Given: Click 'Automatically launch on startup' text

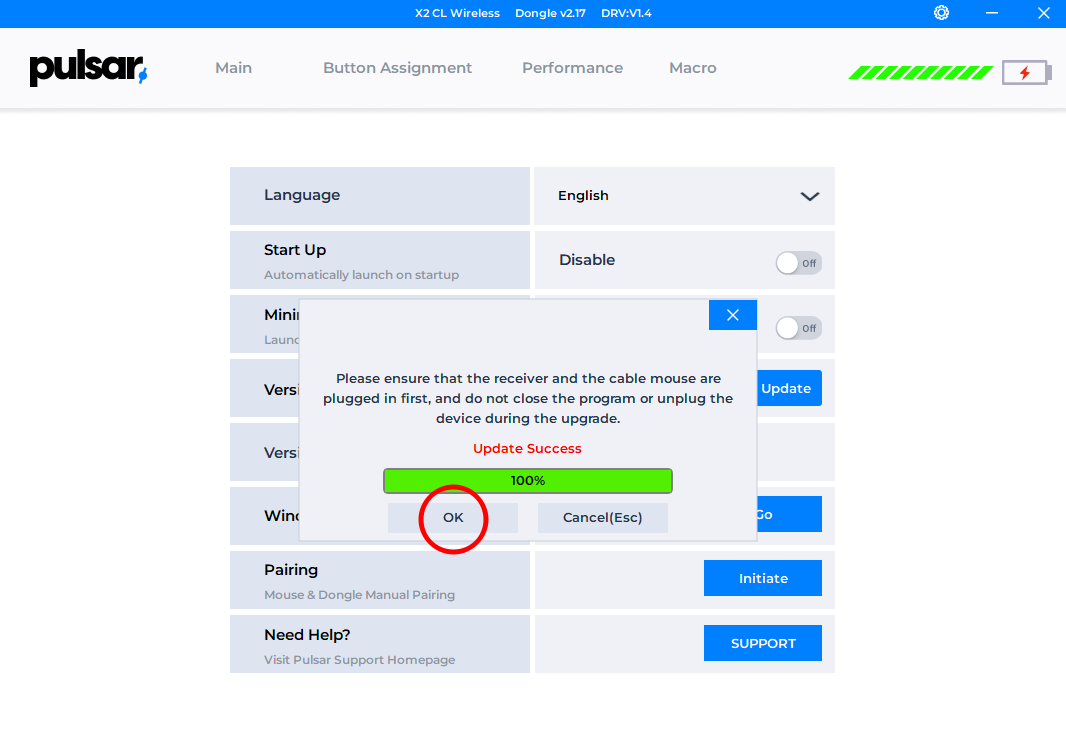Looking at the screenshot, I should click(x=362, y=275).
